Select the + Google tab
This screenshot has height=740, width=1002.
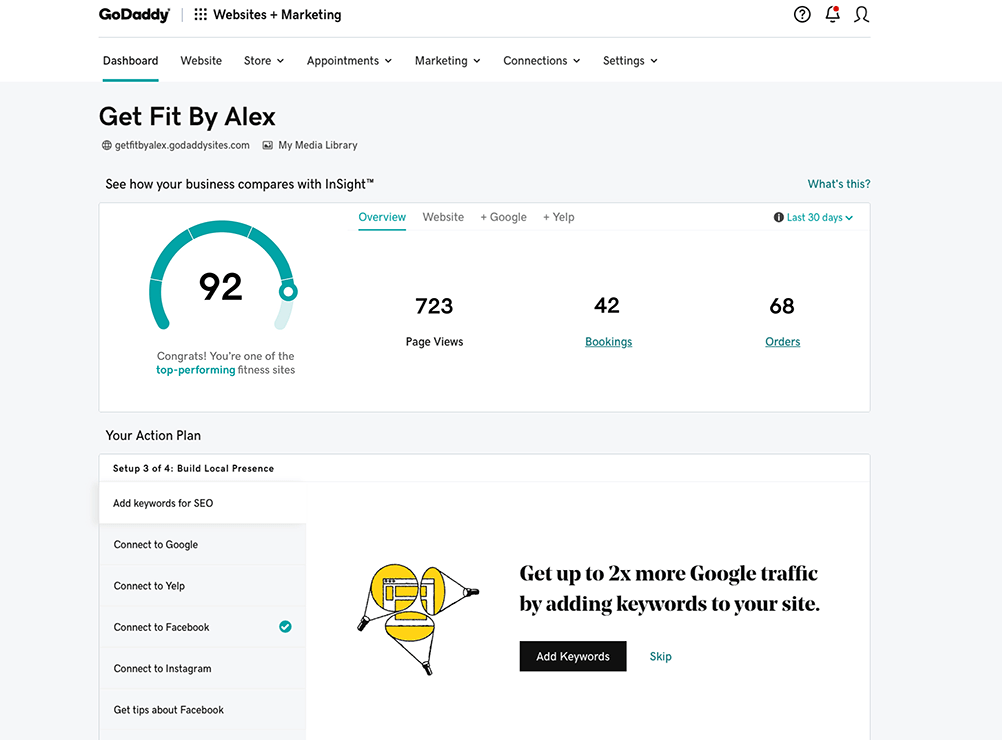[504, 217]
